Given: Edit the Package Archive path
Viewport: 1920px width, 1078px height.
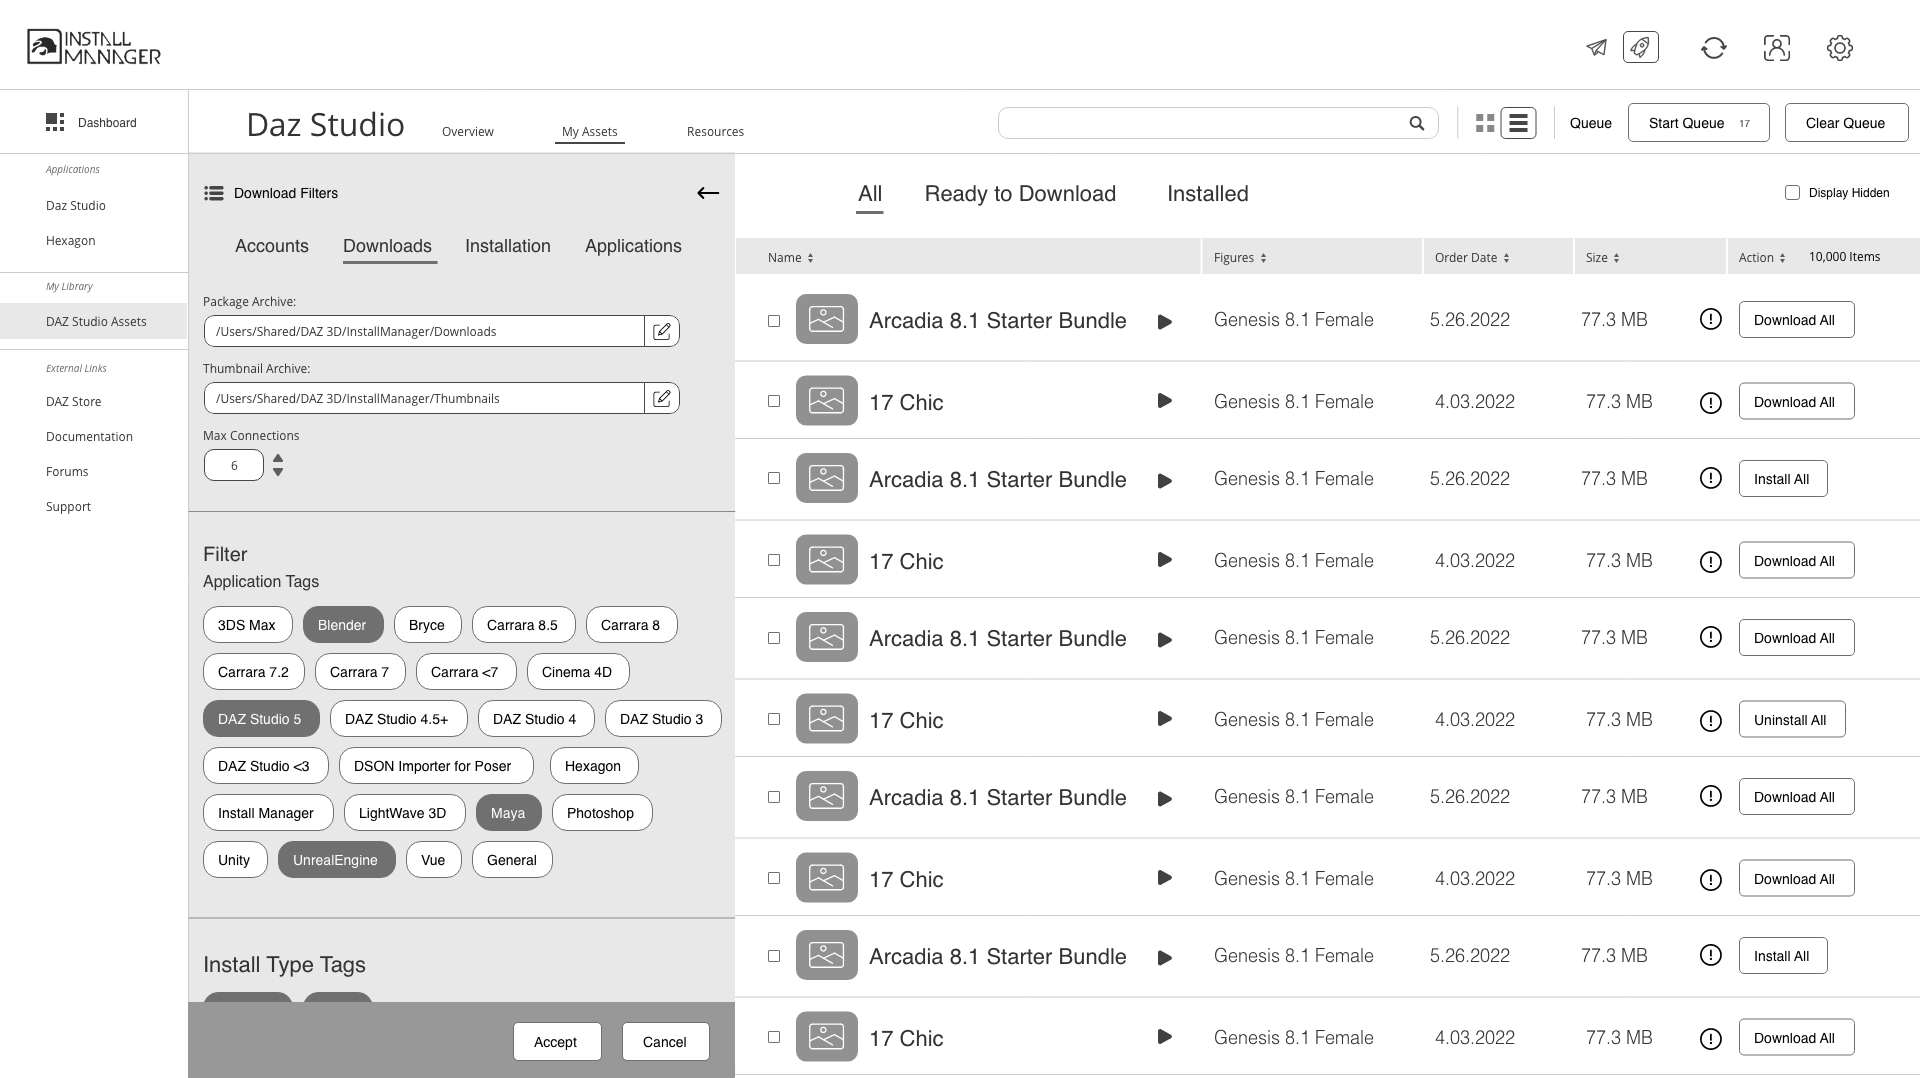Looking at the screenshot, I should (x=661, y=331).
